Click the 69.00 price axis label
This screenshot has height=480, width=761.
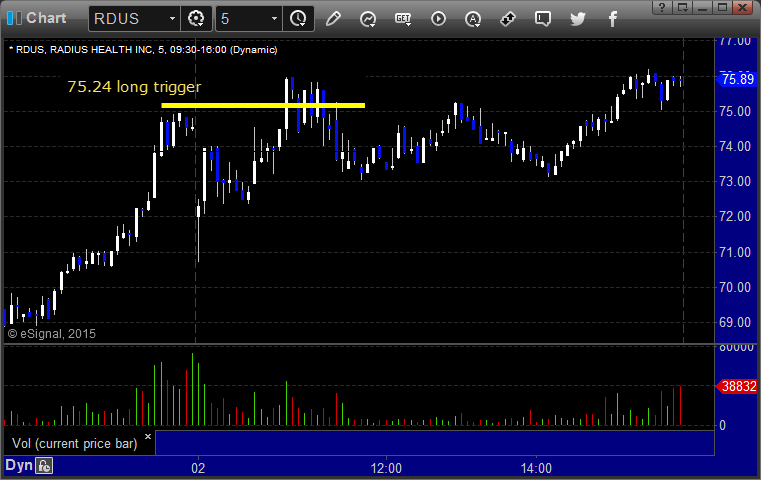click(x=735, y=322)
